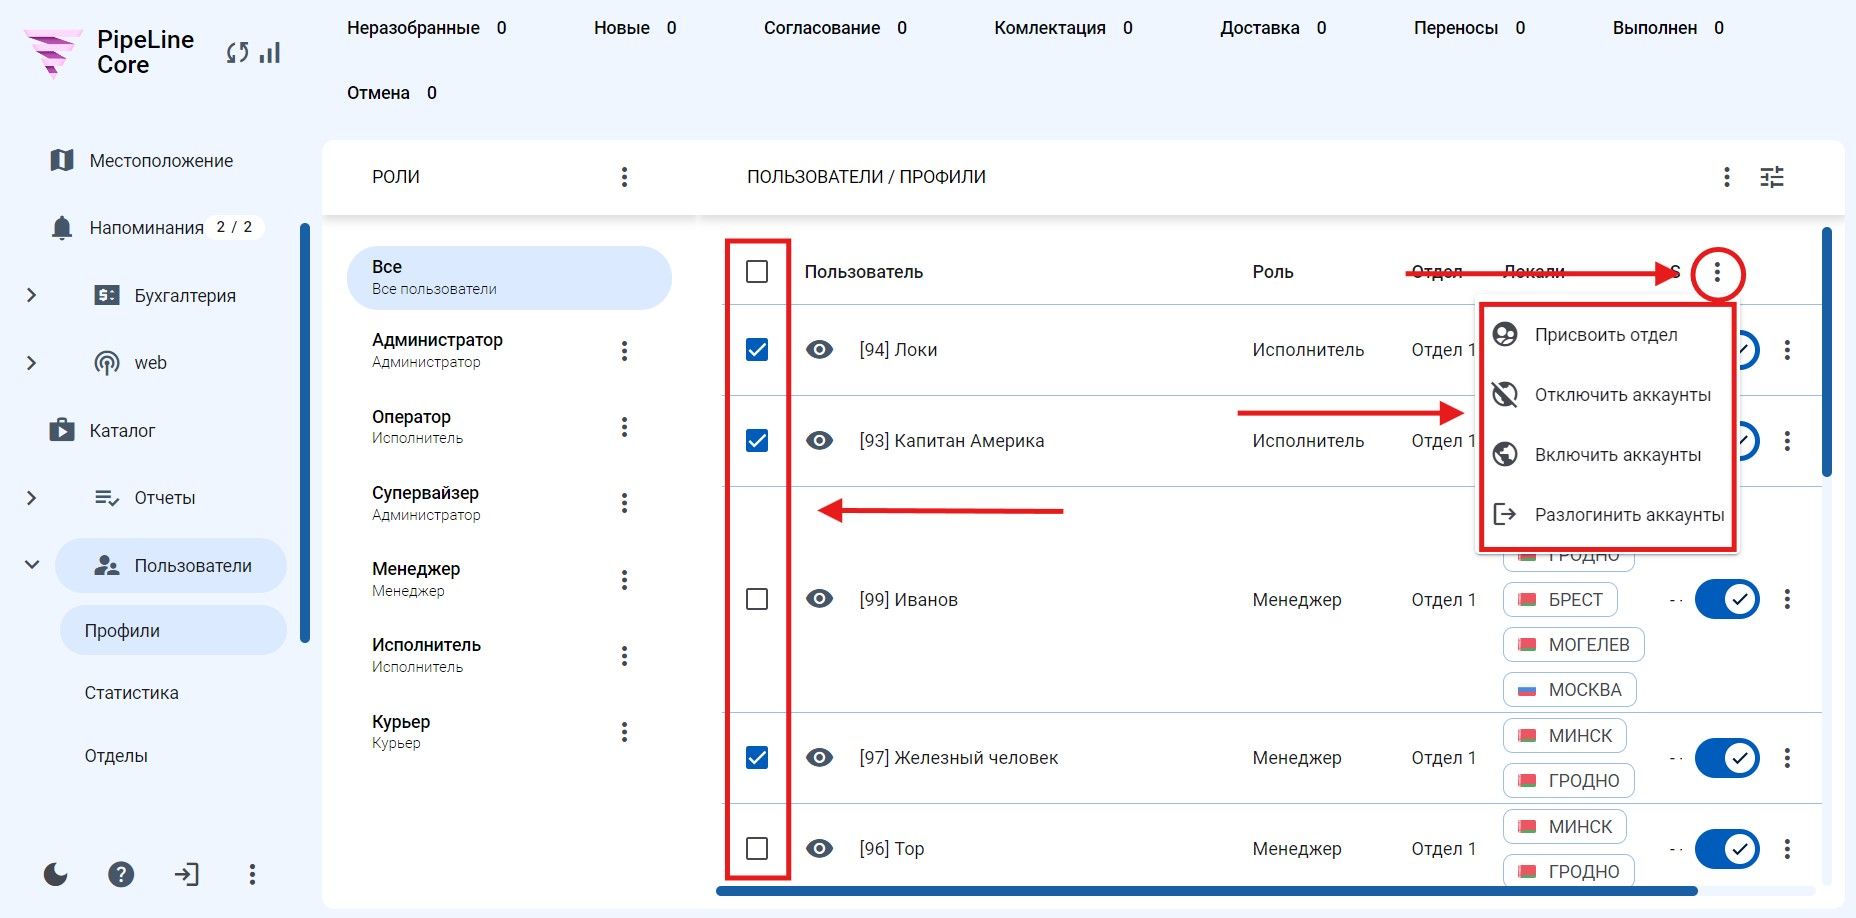Open options menu for Администратор role
The width and height of the screenshot is (1856, 918).
pos(624,350)
